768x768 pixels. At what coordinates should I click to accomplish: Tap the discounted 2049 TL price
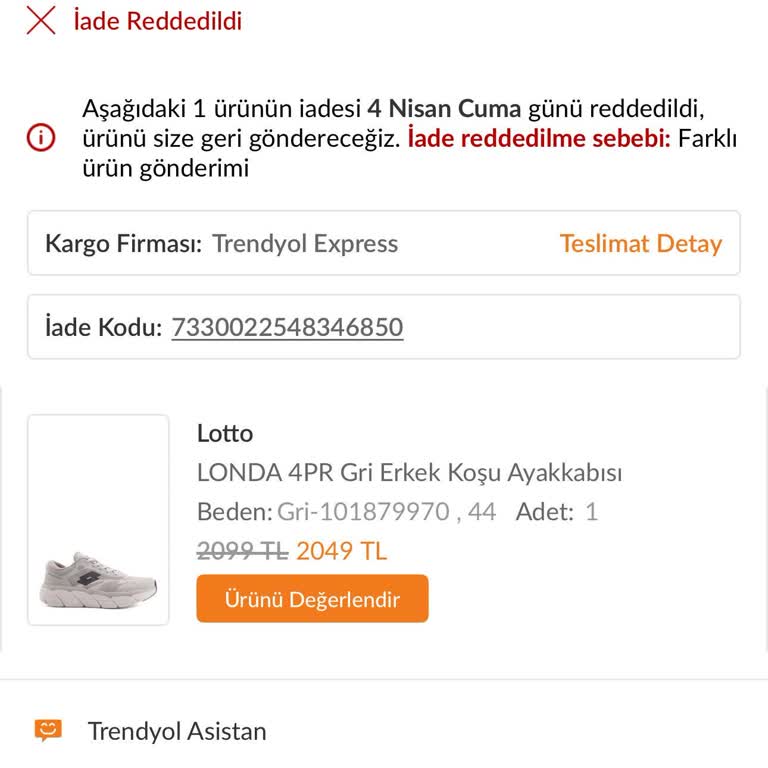(341, 551)
